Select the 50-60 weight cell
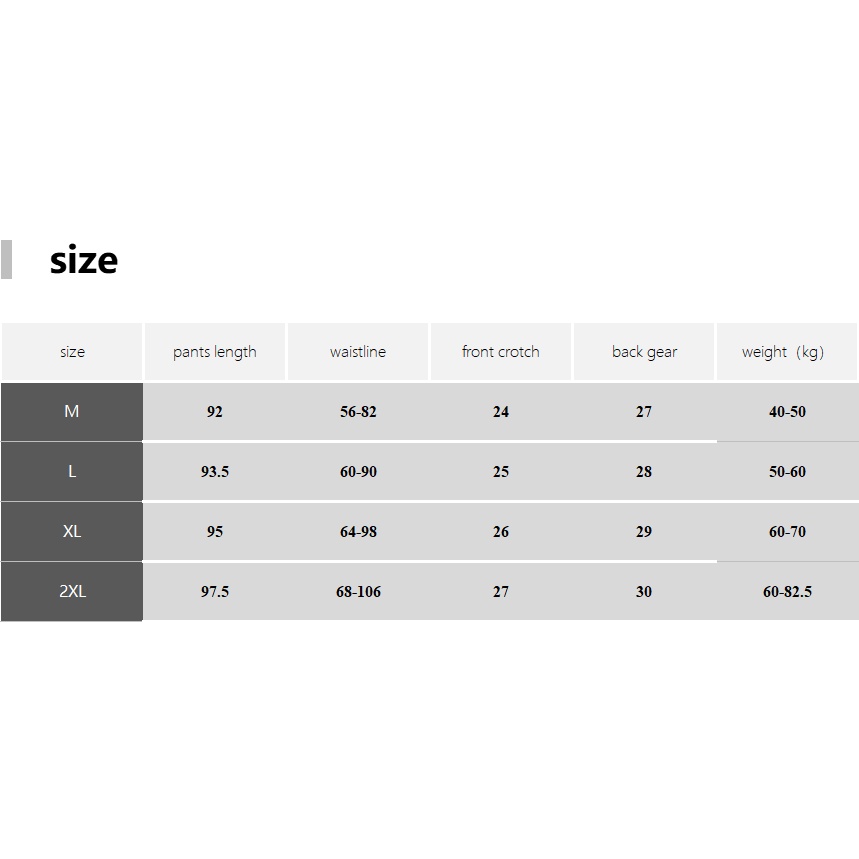Image resolution: width=859 pixels, height=859 pixels. click(x=787, y=472)
